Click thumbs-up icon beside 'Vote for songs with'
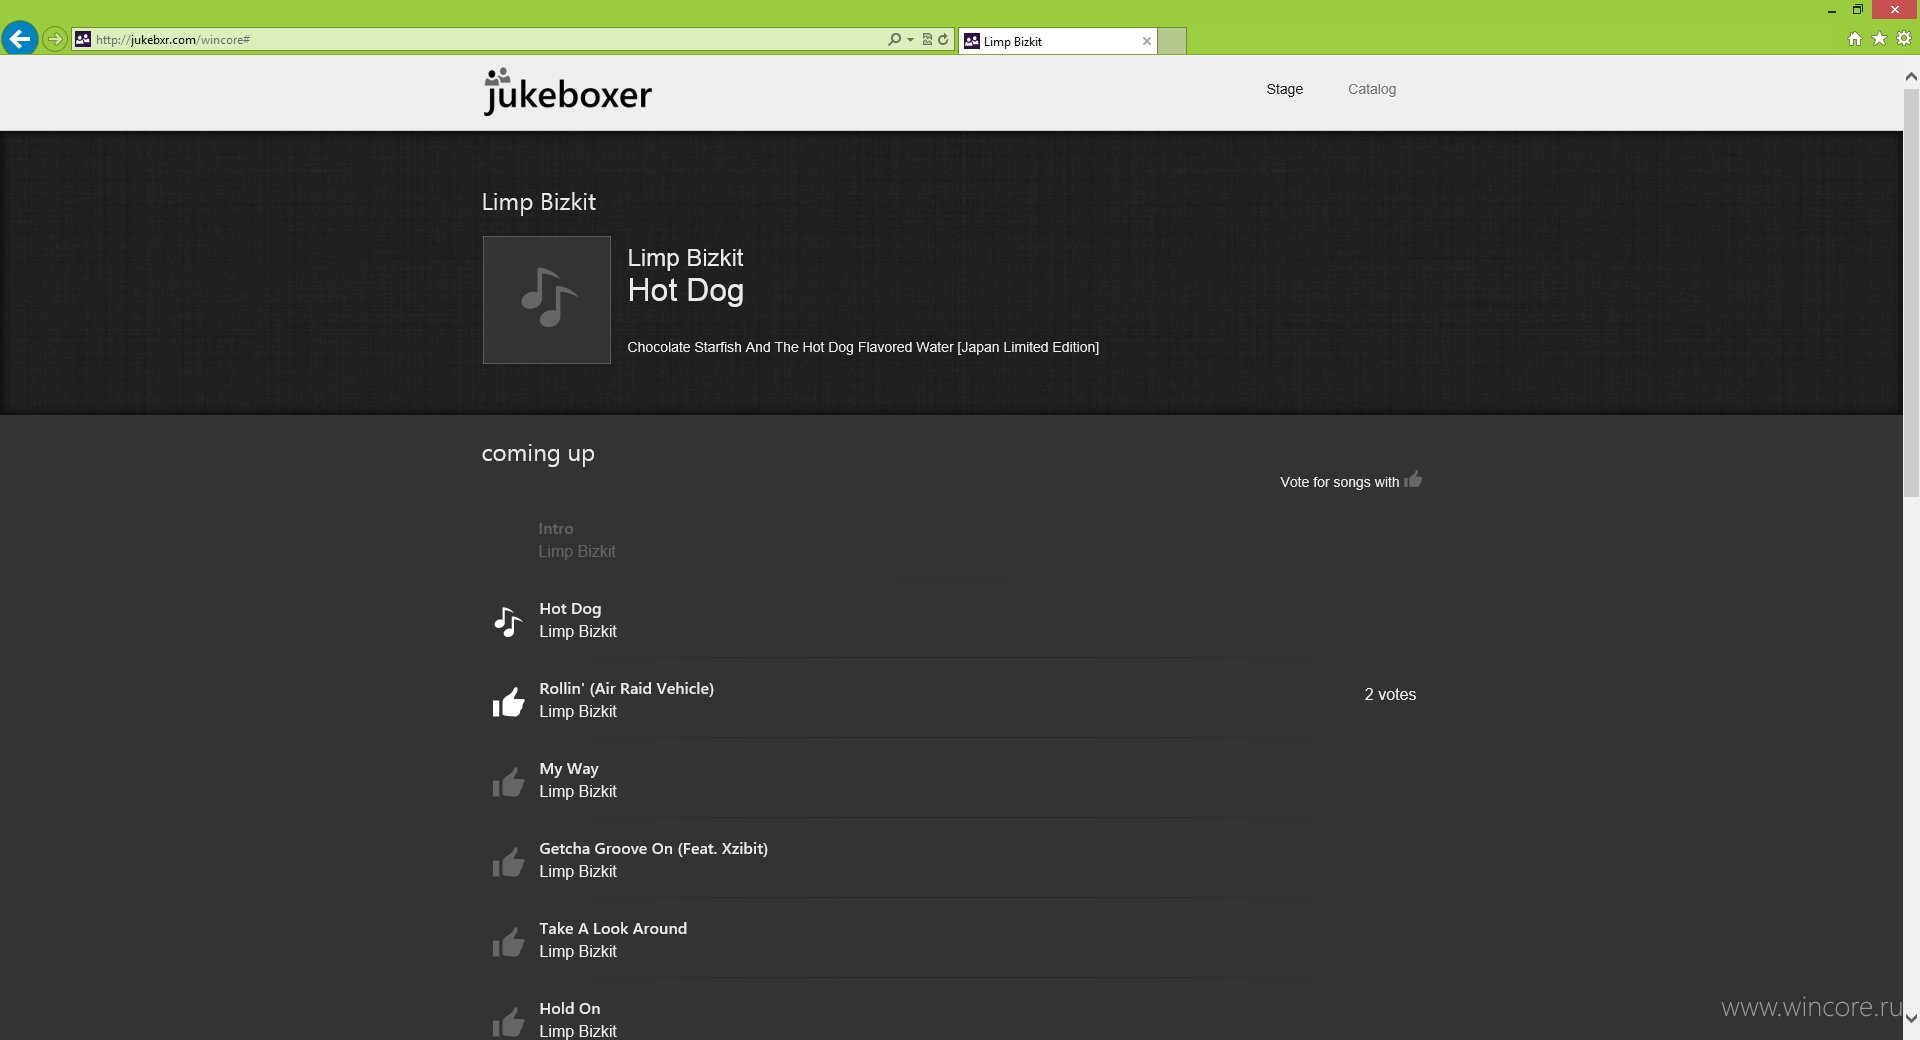 (1413, 479)
